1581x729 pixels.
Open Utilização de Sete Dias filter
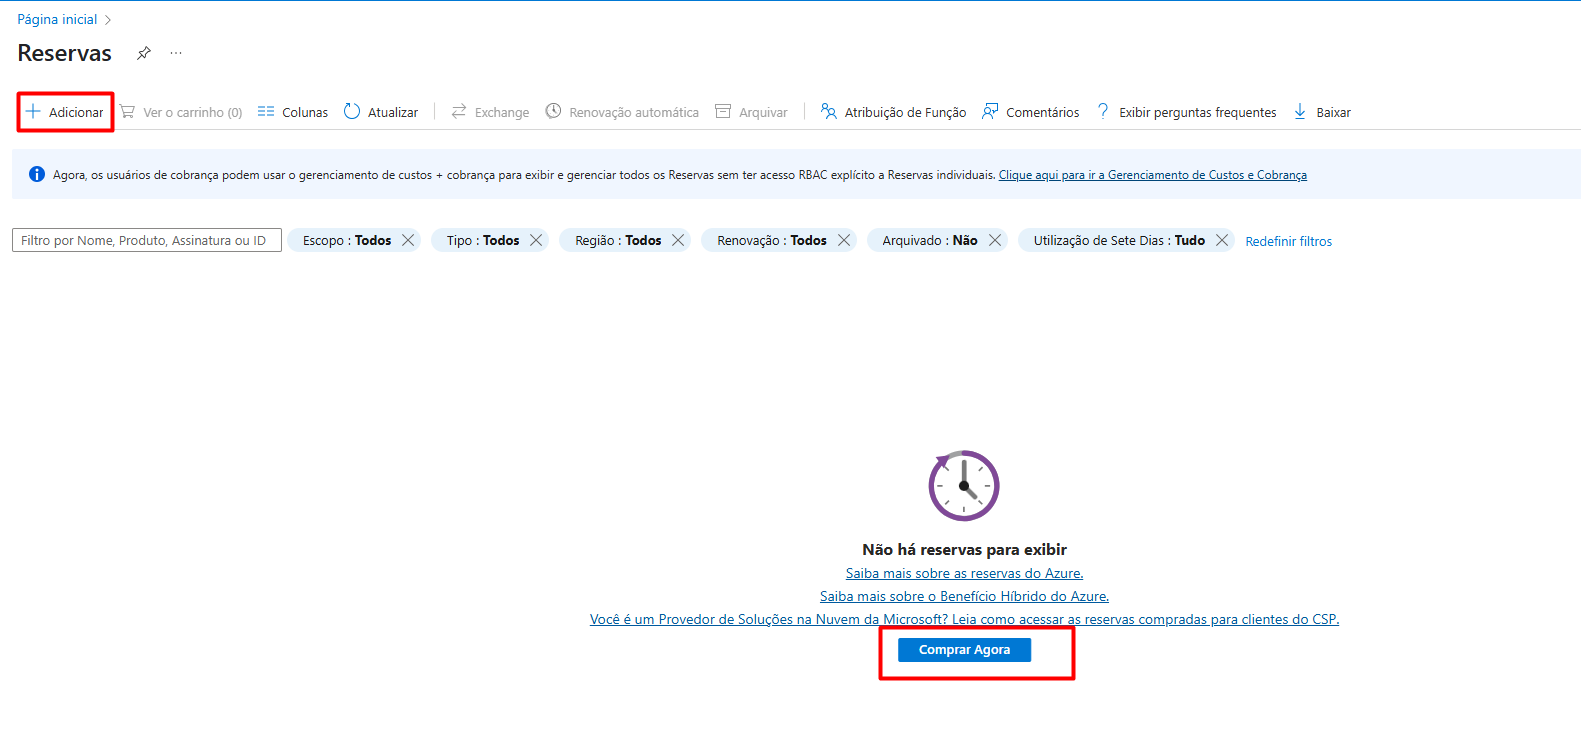pos(1118,240)
